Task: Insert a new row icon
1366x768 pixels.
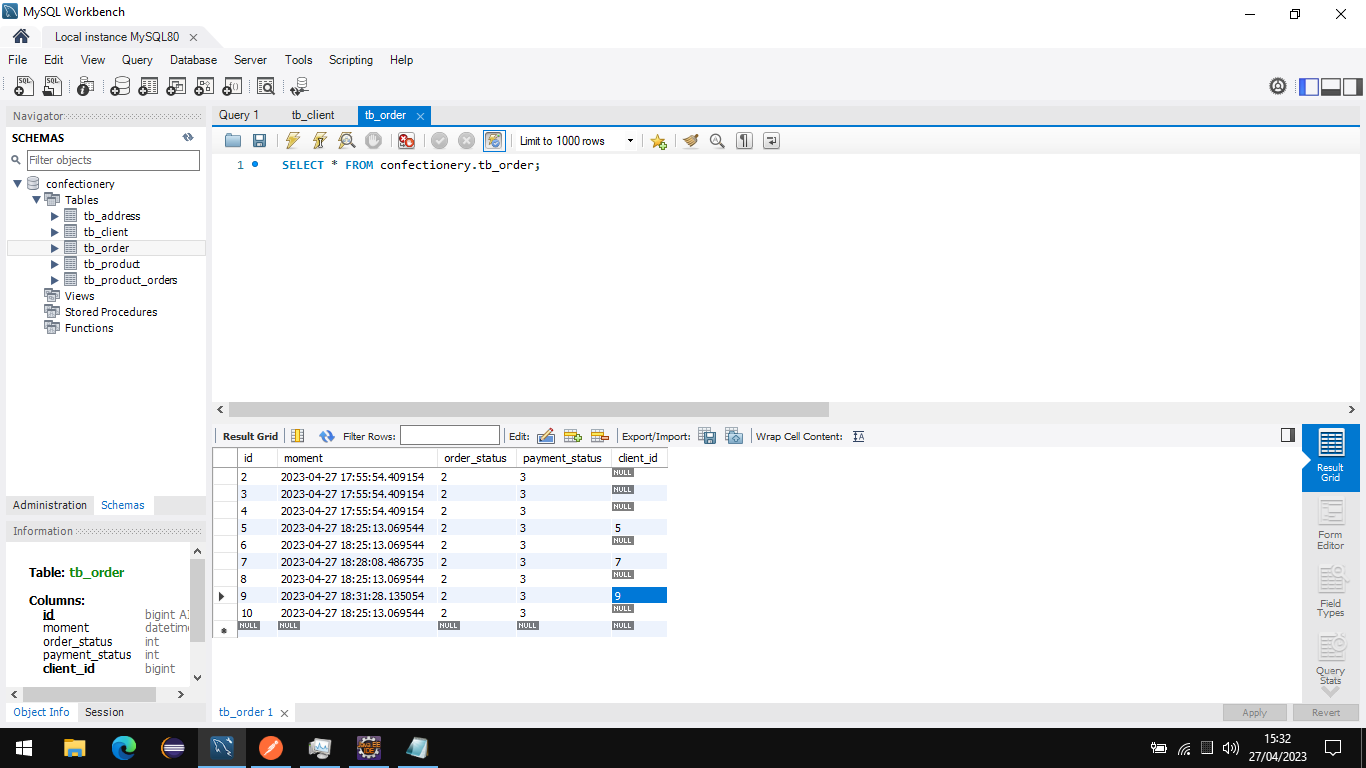Action: click(x=573, y=436)
